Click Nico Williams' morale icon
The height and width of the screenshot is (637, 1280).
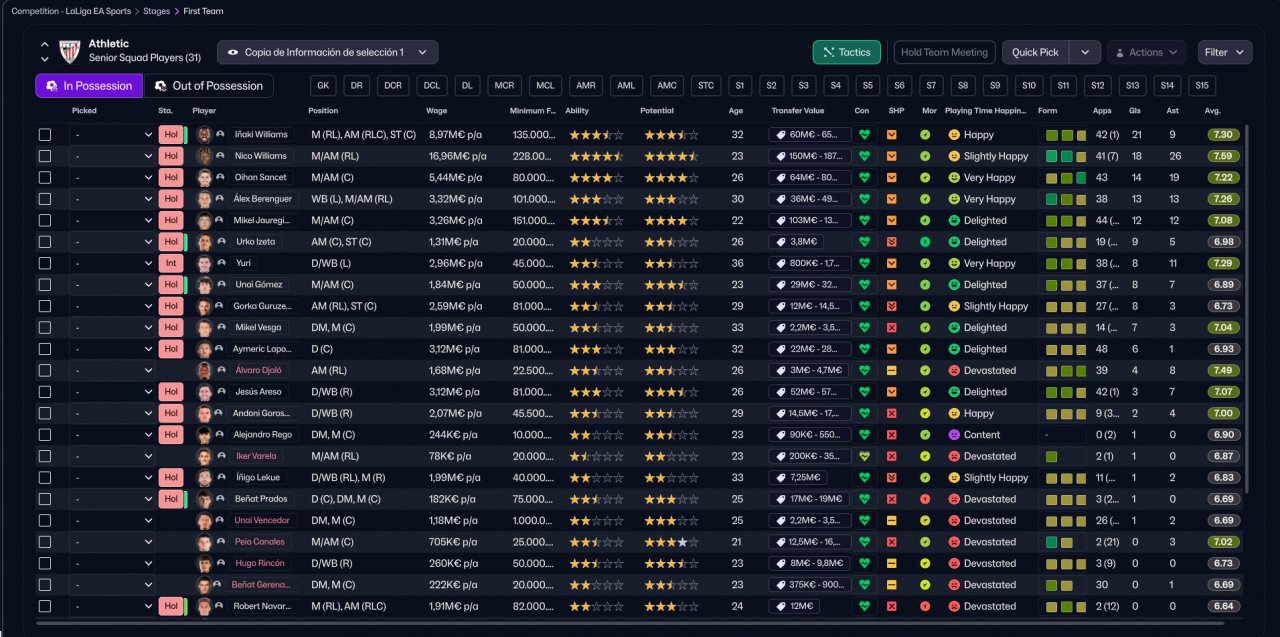tap(925, 156)
